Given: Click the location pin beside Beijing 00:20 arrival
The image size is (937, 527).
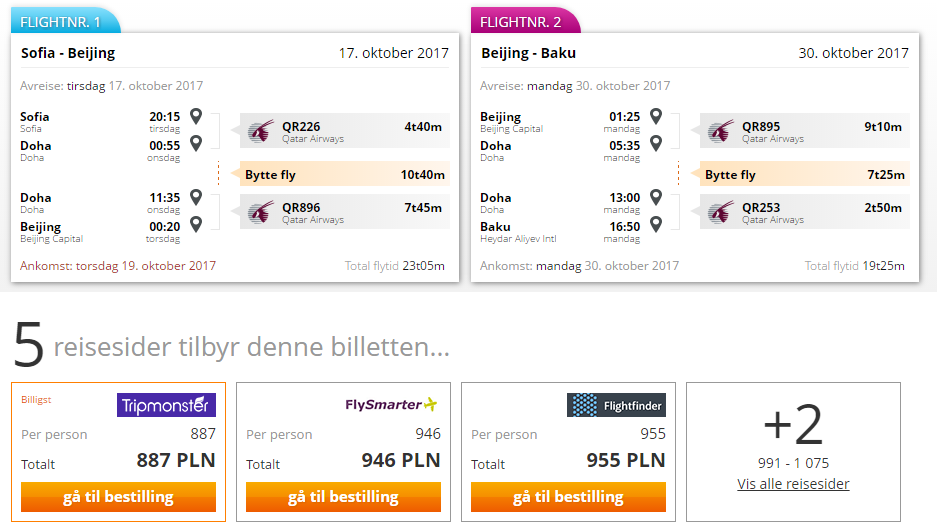Looking at the screenshot, I should coord(196,224).
